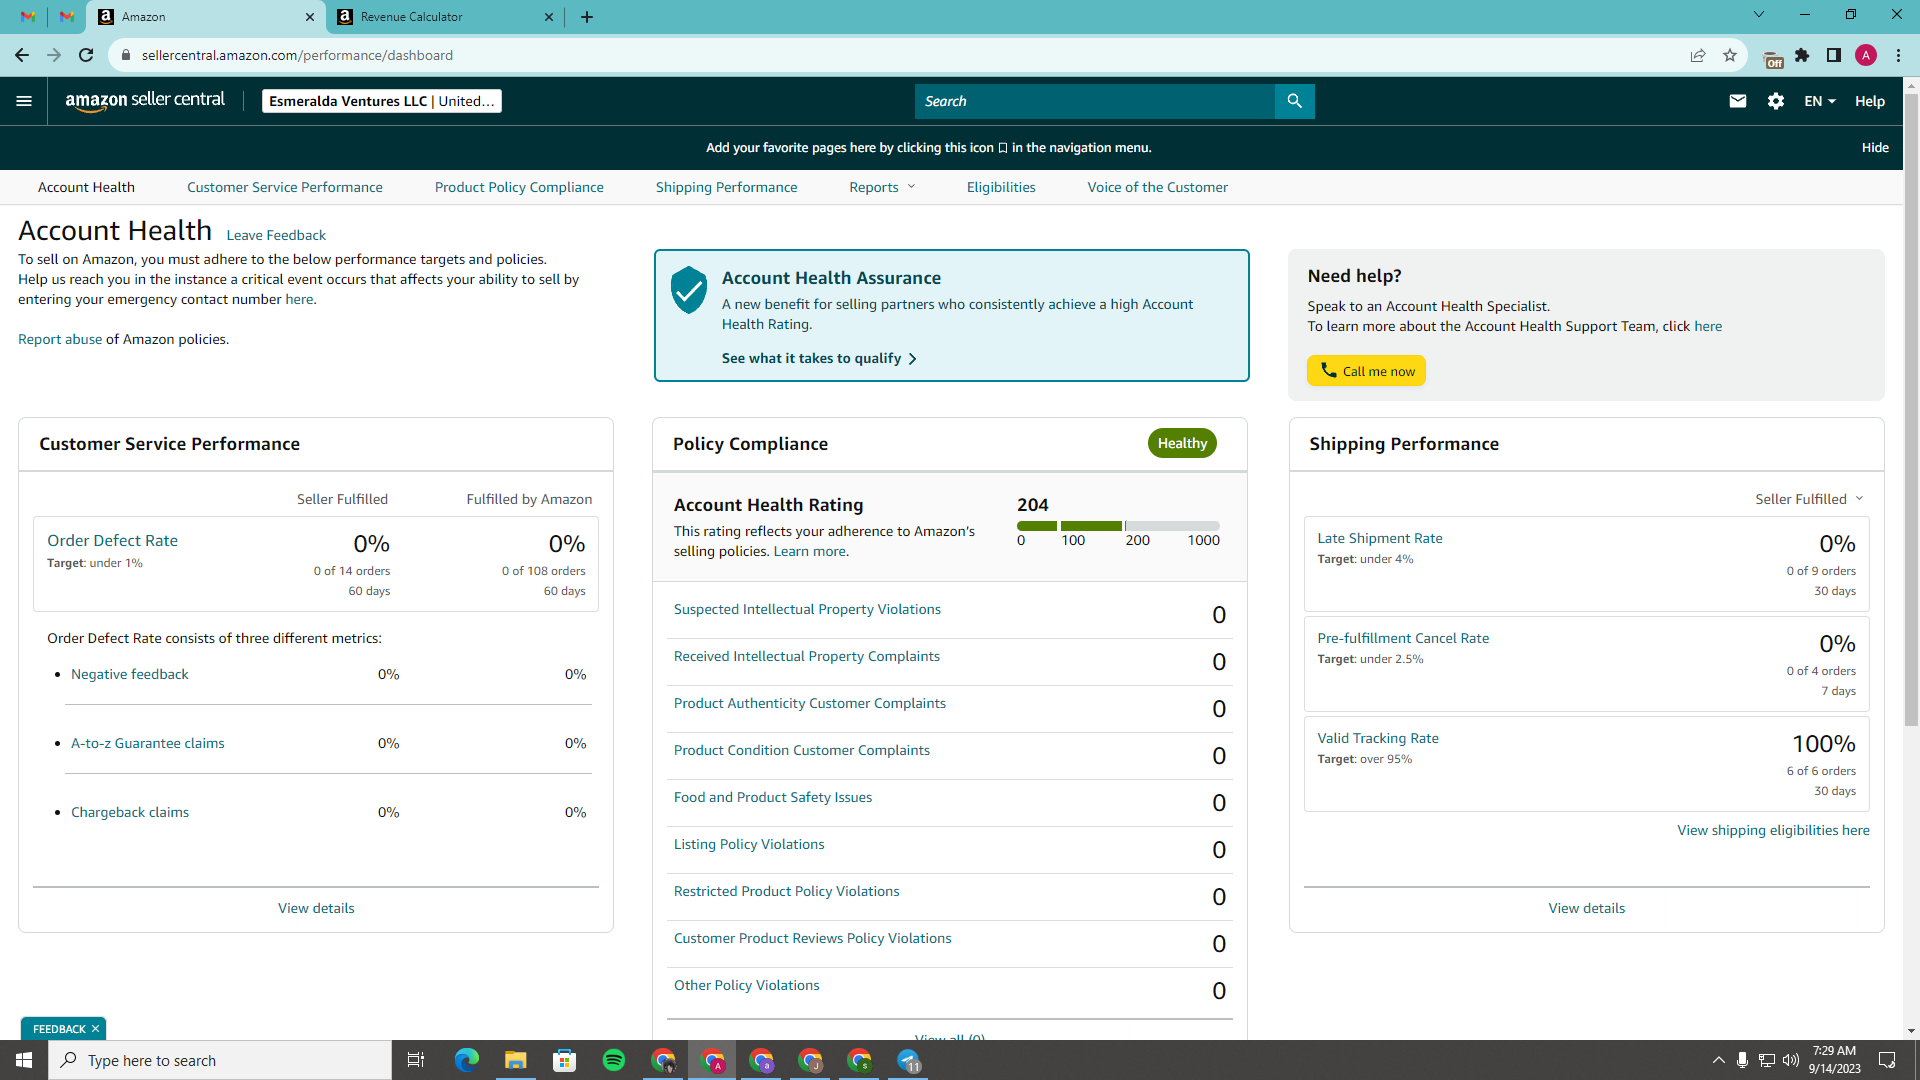Screen dimensions: 1920x1080
Task: Open the Late Shipment Rate link
Action: (1380, 538)
